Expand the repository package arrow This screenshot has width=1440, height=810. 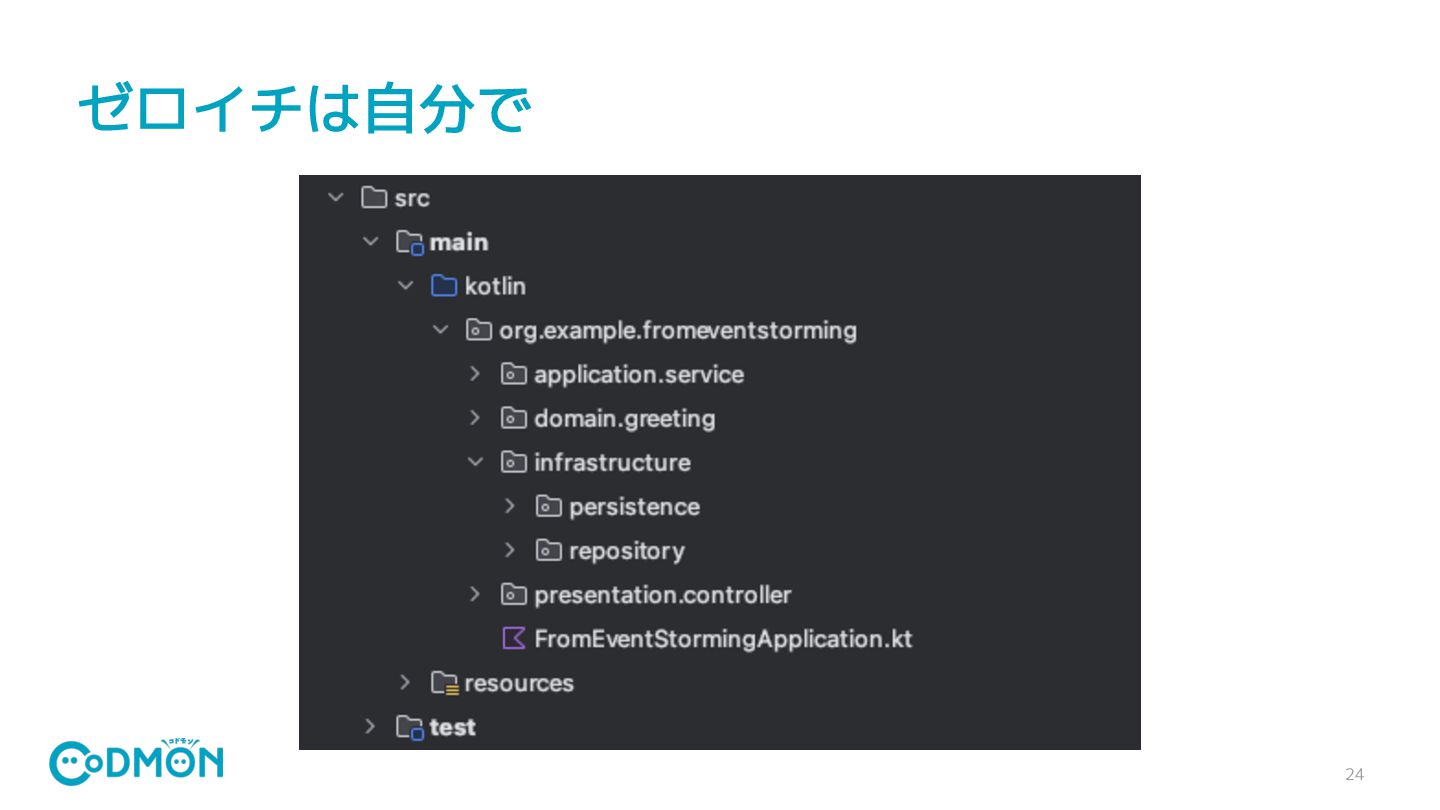coord(510,550)
